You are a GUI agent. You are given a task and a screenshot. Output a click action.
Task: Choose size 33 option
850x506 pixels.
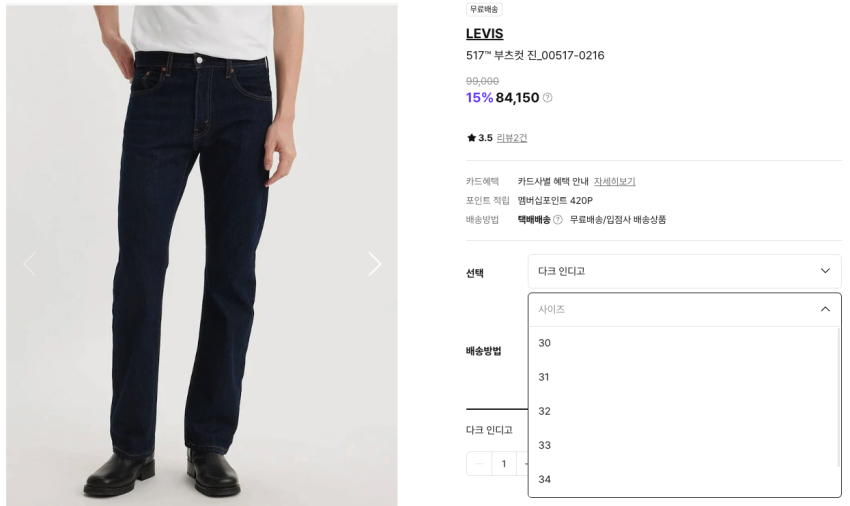[x=683, y=446]
